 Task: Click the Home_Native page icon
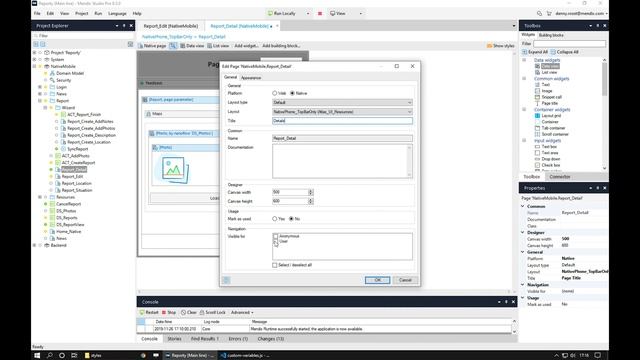[x=52, y=232]
